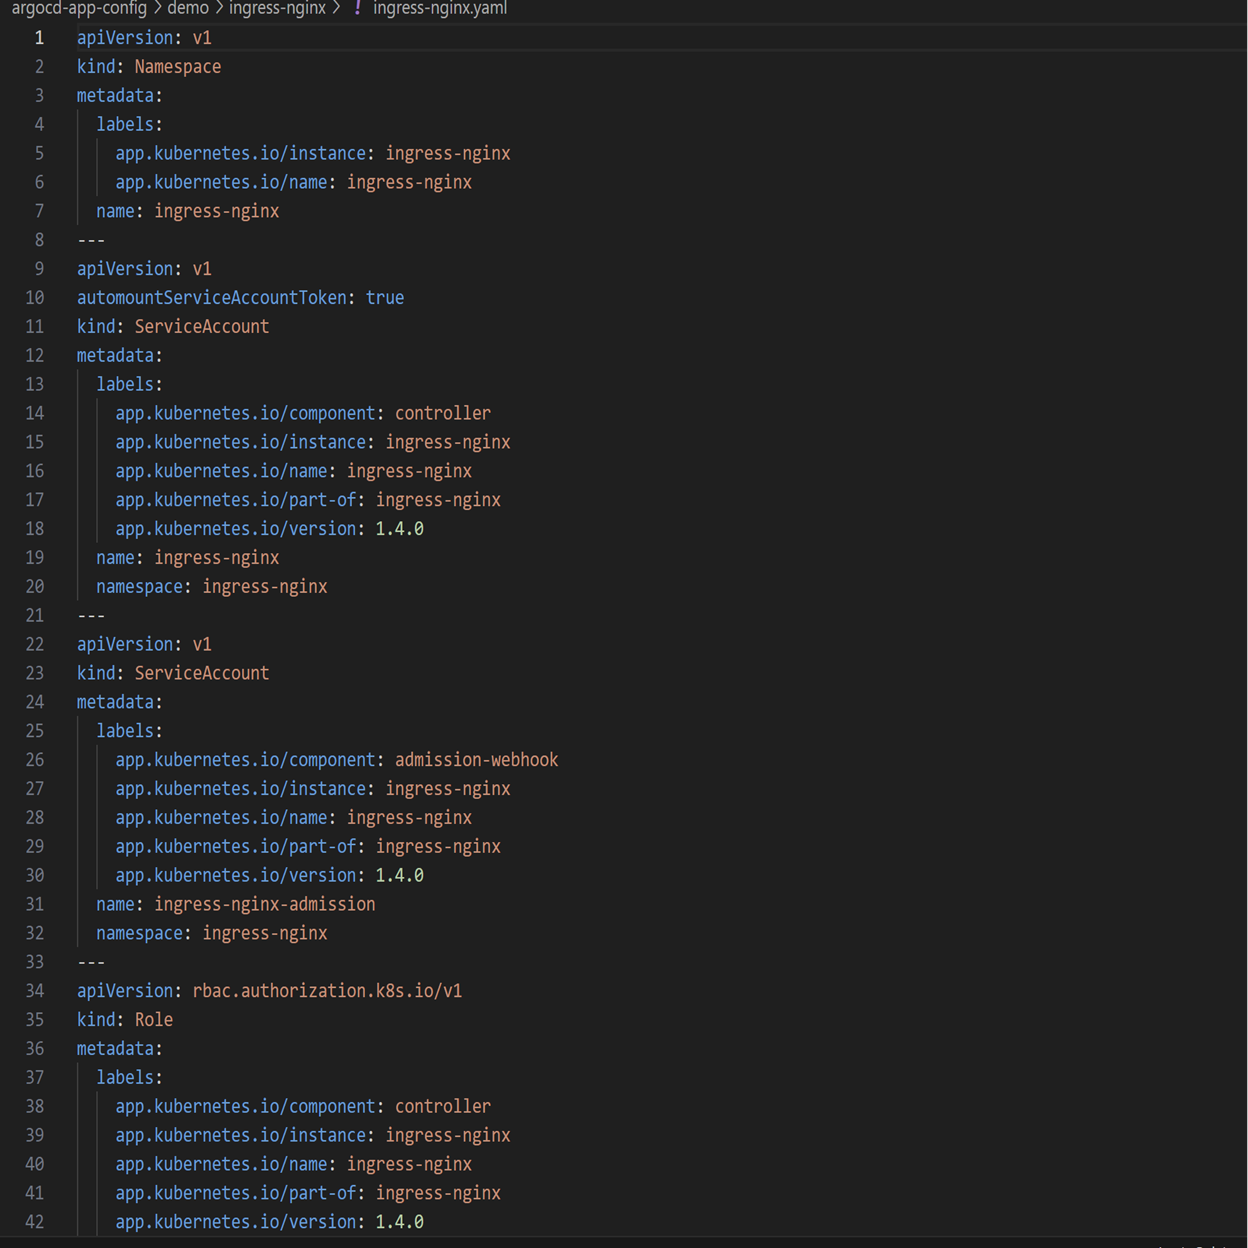Expand the ingress-nginx folder breadcrumb
1248x1248 pixels.
277,8
